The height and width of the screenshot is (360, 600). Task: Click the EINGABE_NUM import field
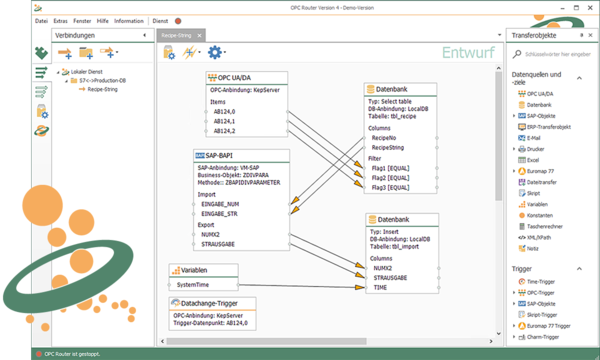tap(220, 204)
